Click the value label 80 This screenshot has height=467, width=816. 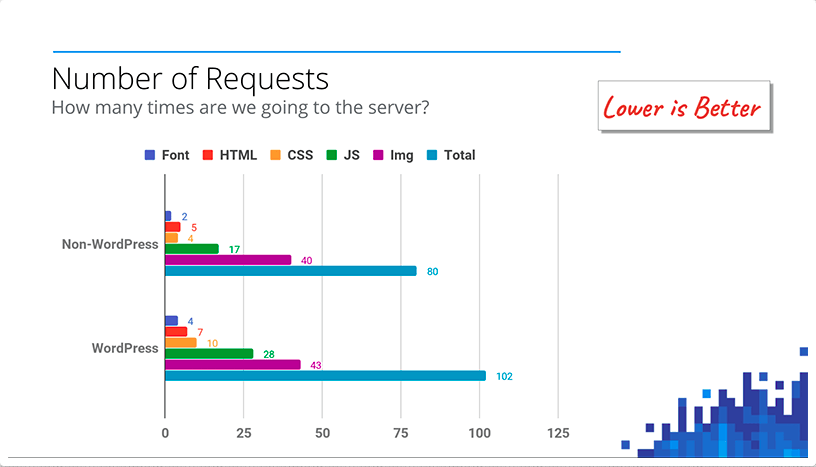pyautogui.click(x=432, y=272)
